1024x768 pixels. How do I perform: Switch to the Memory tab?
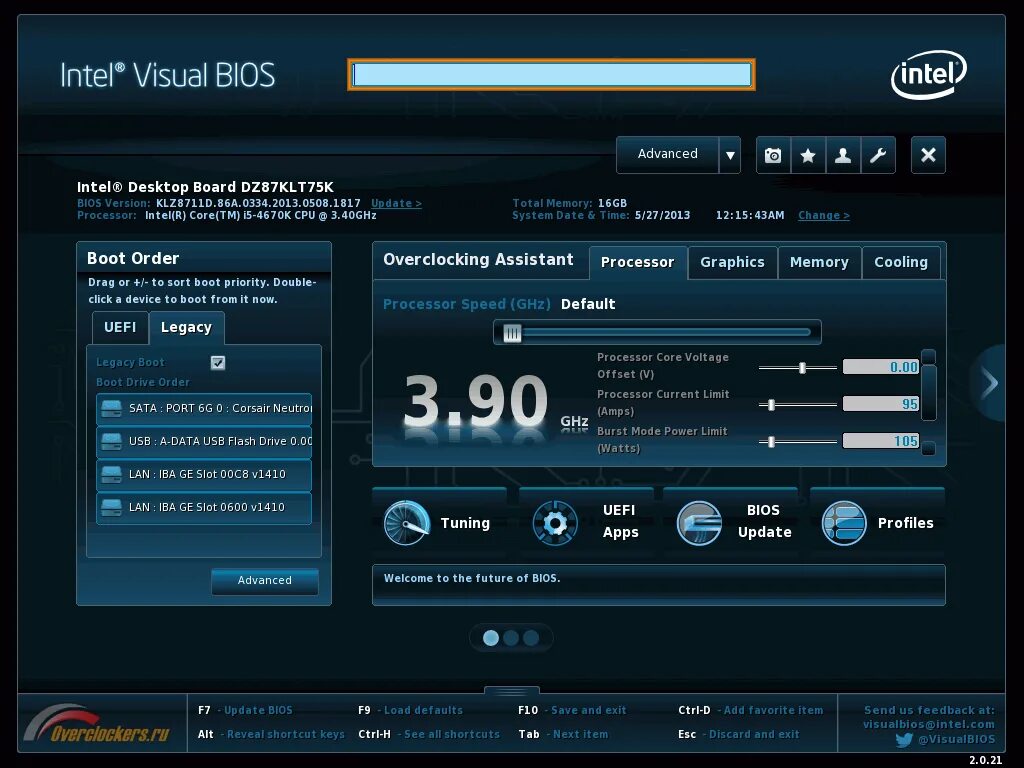(x=819, y=262)
